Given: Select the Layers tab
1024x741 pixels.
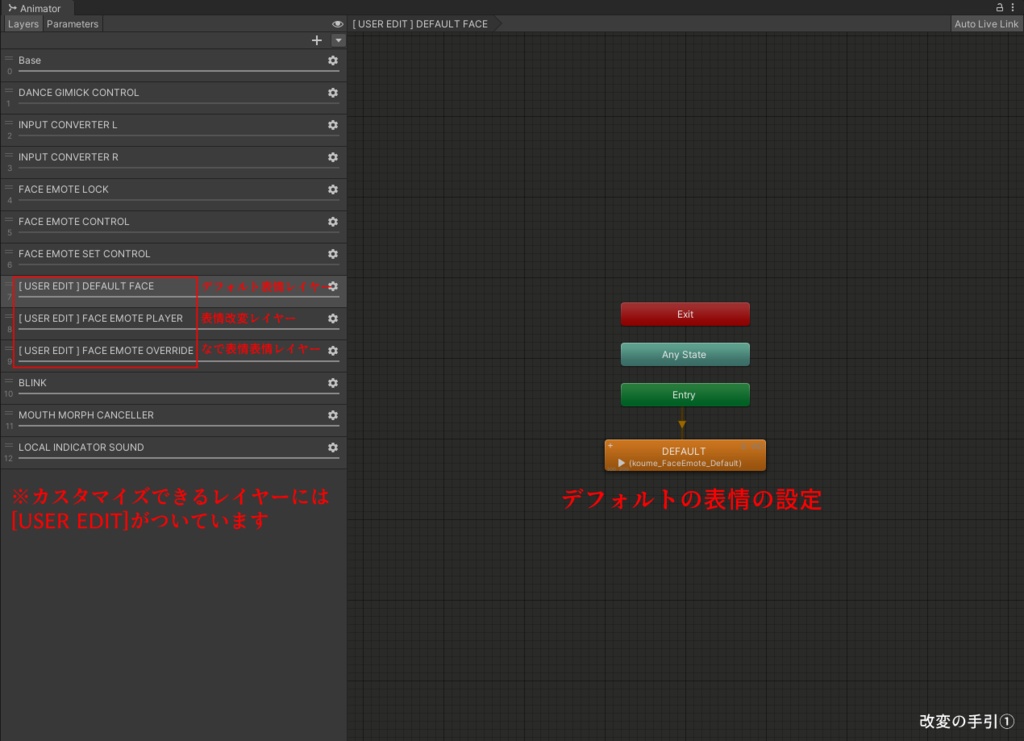Looking at the screenshot, I should pos(22,23).
